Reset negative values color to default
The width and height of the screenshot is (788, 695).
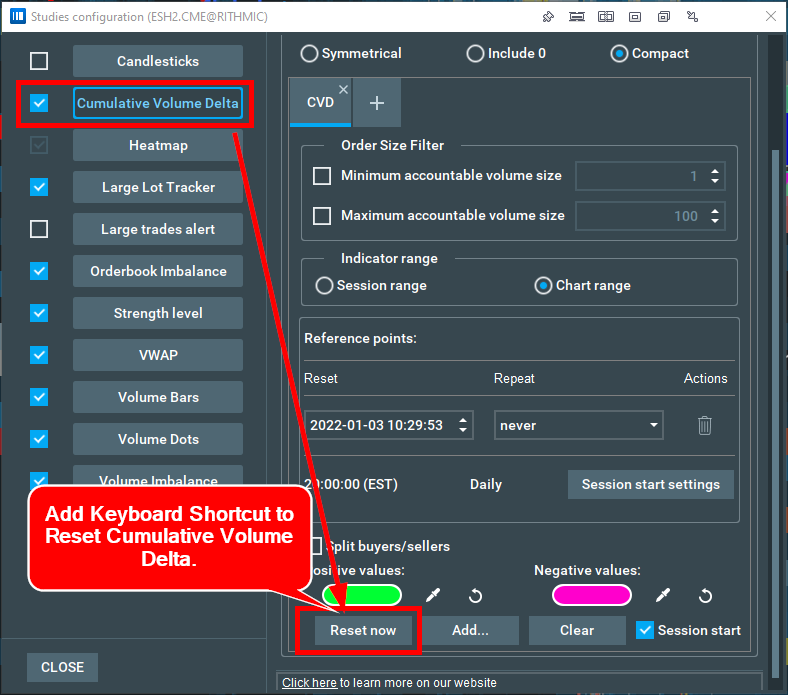[705, 595]
